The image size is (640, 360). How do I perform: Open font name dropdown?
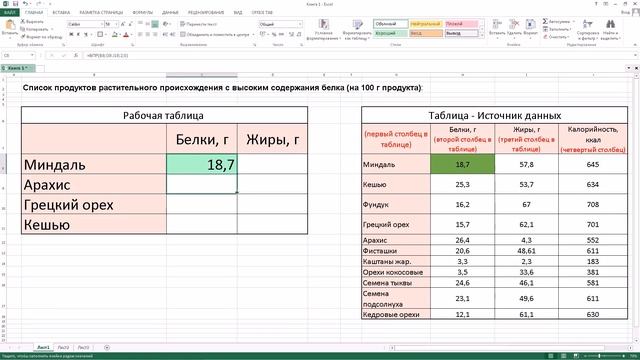(x=101, y=24)
